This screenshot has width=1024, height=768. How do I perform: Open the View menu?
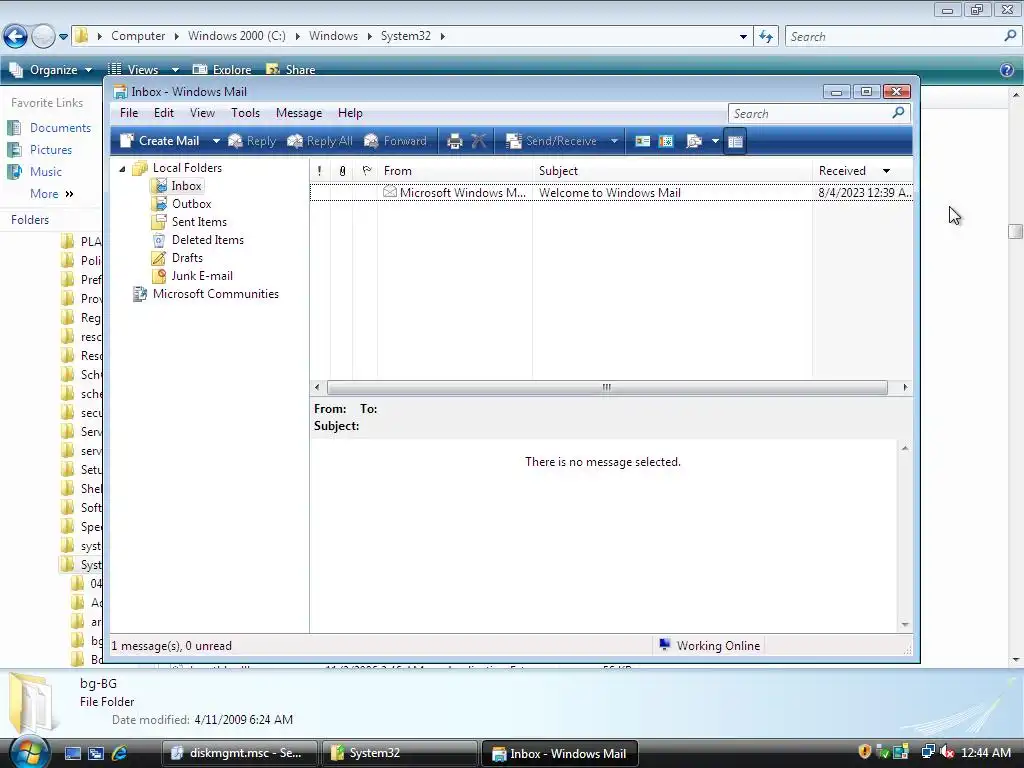point(202,113)
